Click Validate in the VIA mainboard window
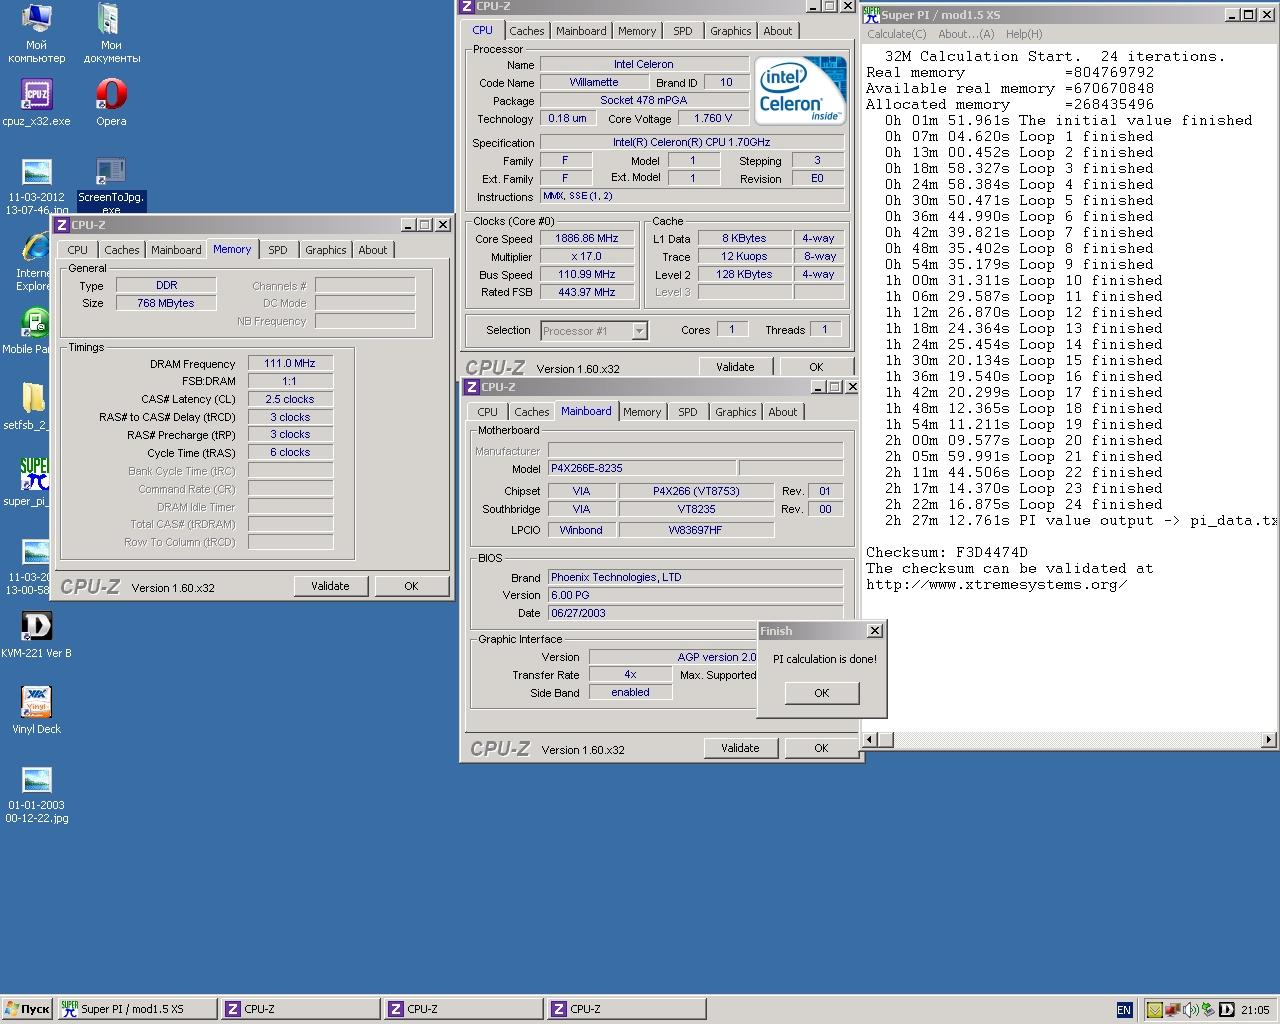1280x1024 pixels. 740,748
